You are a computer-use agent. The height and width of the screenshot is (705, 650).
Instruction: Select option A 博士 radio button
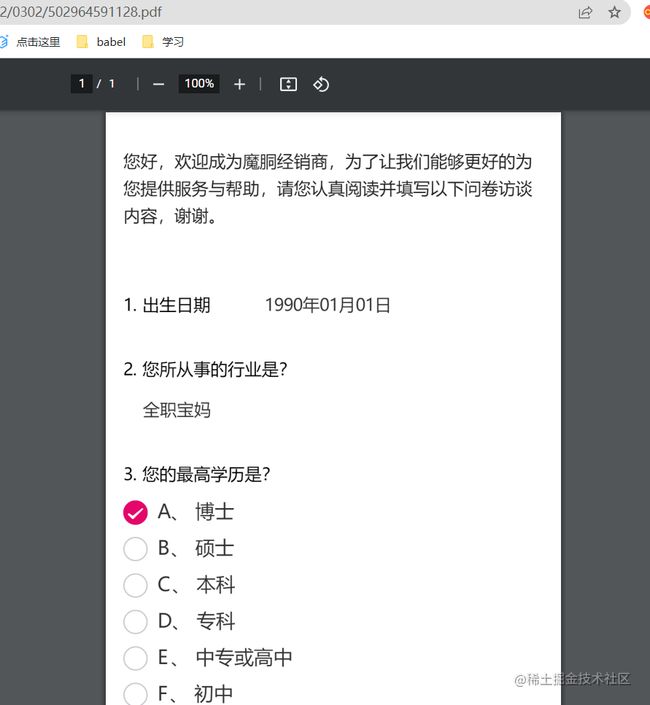point(135,512)
